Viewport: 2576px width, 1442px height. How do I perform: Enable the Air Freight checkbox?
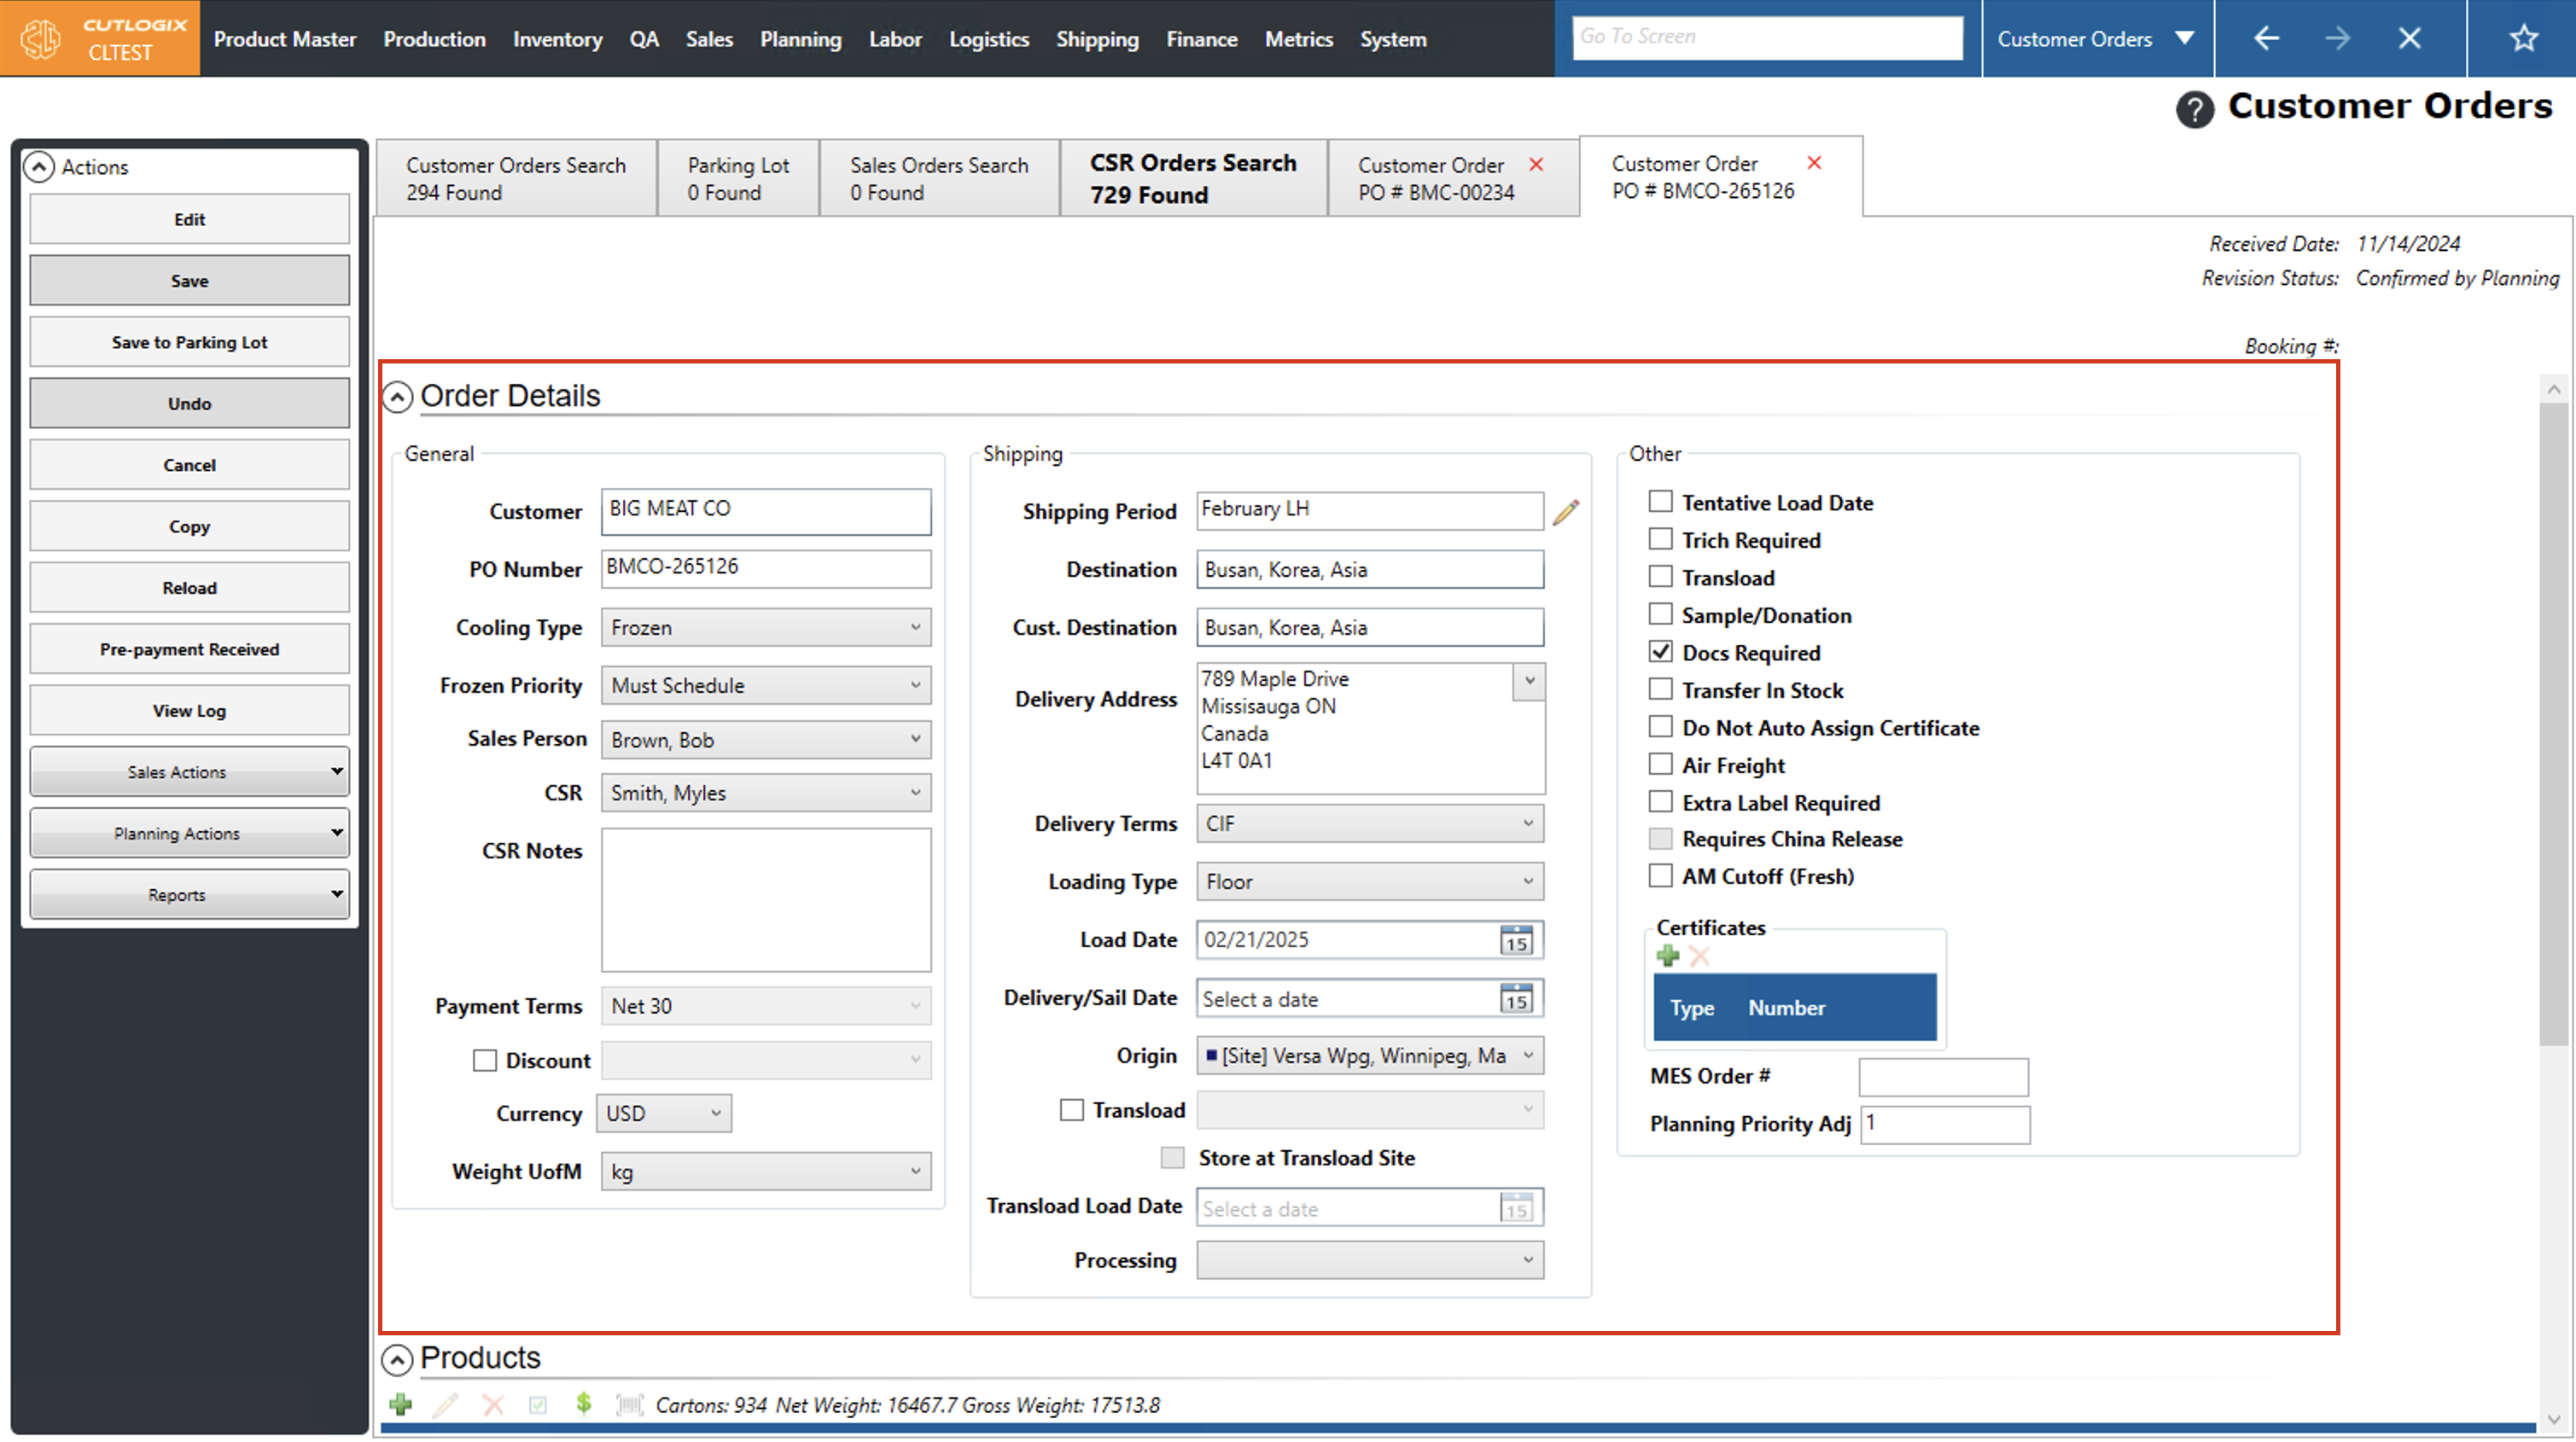(1660, 765)
